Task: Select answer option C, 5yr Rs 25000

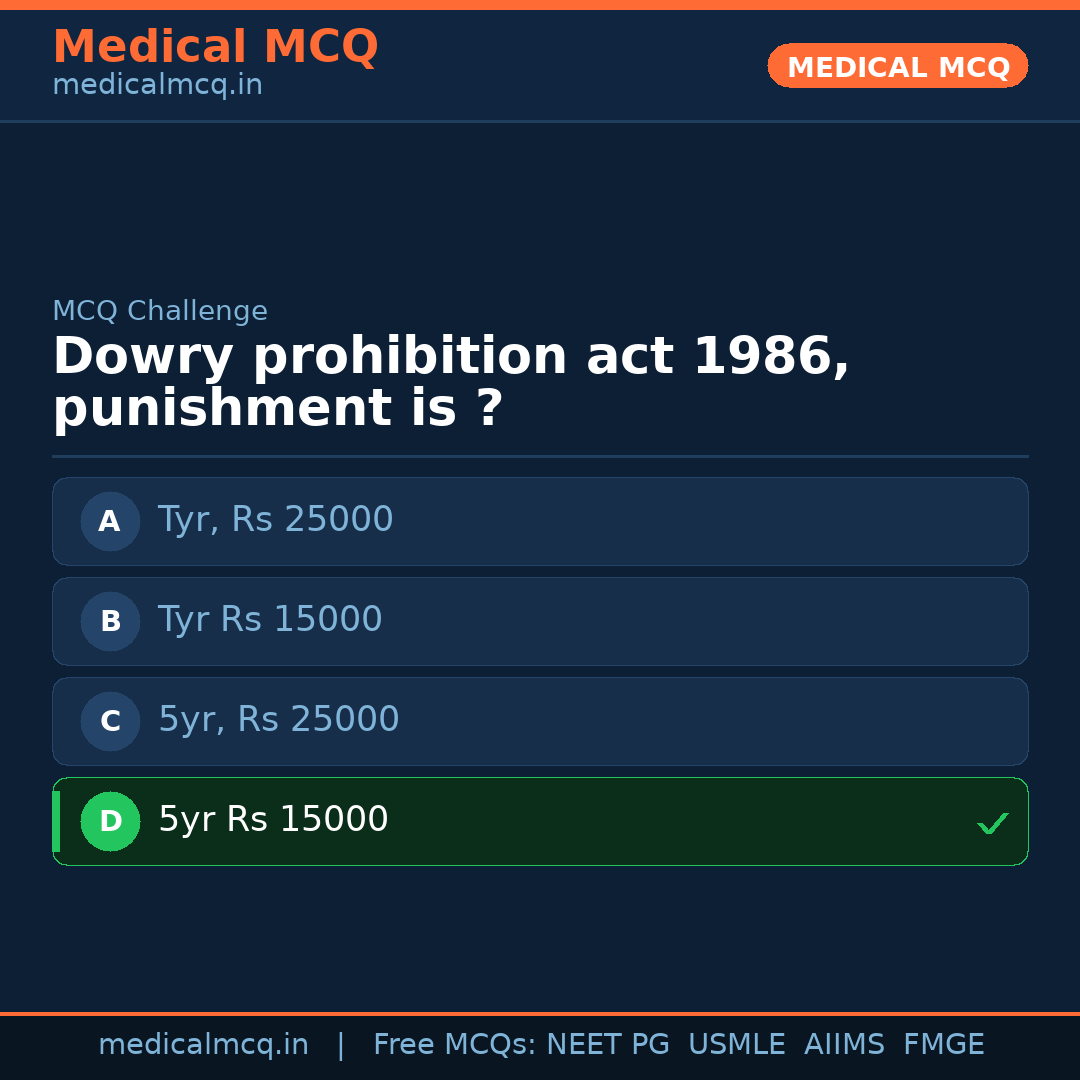Action: [x=540, y=721]
